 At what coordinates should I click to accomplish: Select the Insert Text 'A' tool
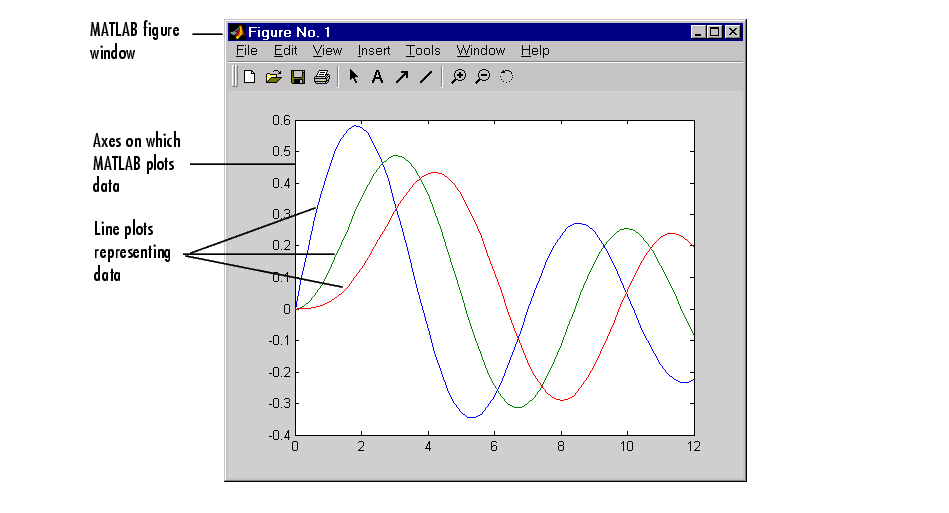377,77
